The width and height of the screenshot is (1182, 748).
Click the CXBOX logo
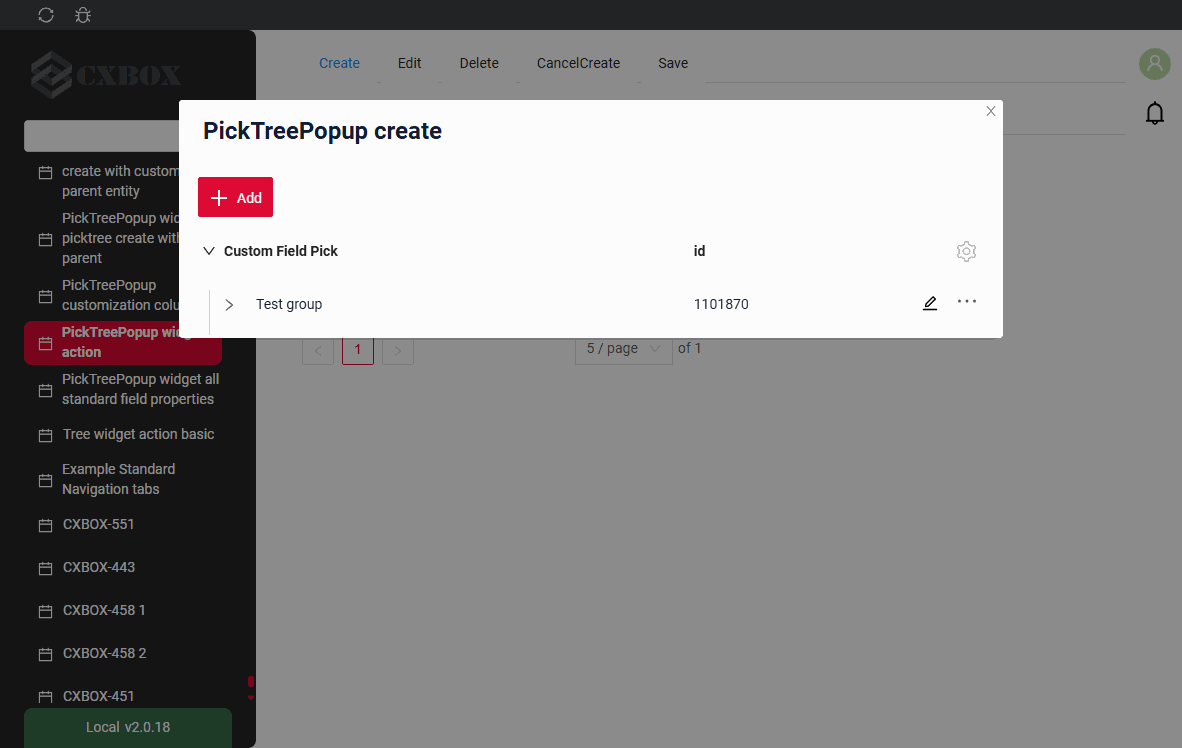tap(106, 75)
